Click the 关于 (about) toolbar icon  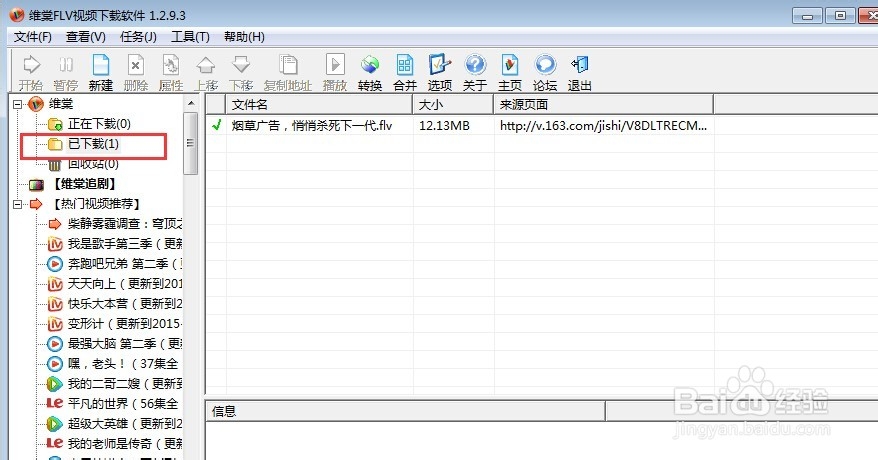(x=475, y=73)
